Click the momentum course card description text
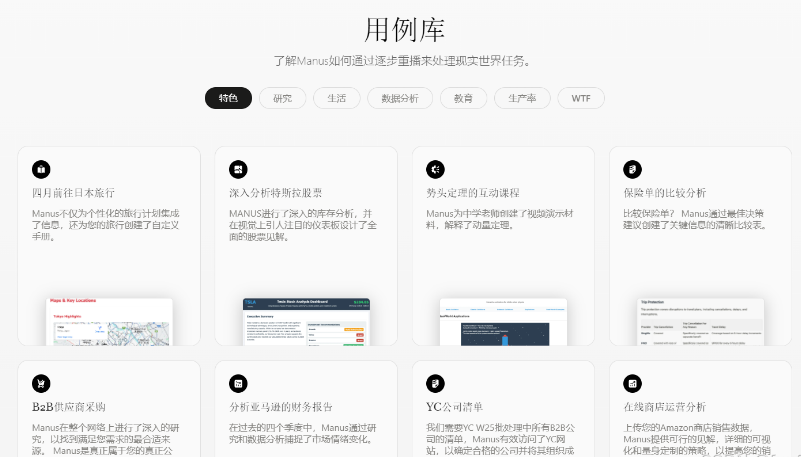This screenshot has height=457, width=801. [x=500, y=219]
